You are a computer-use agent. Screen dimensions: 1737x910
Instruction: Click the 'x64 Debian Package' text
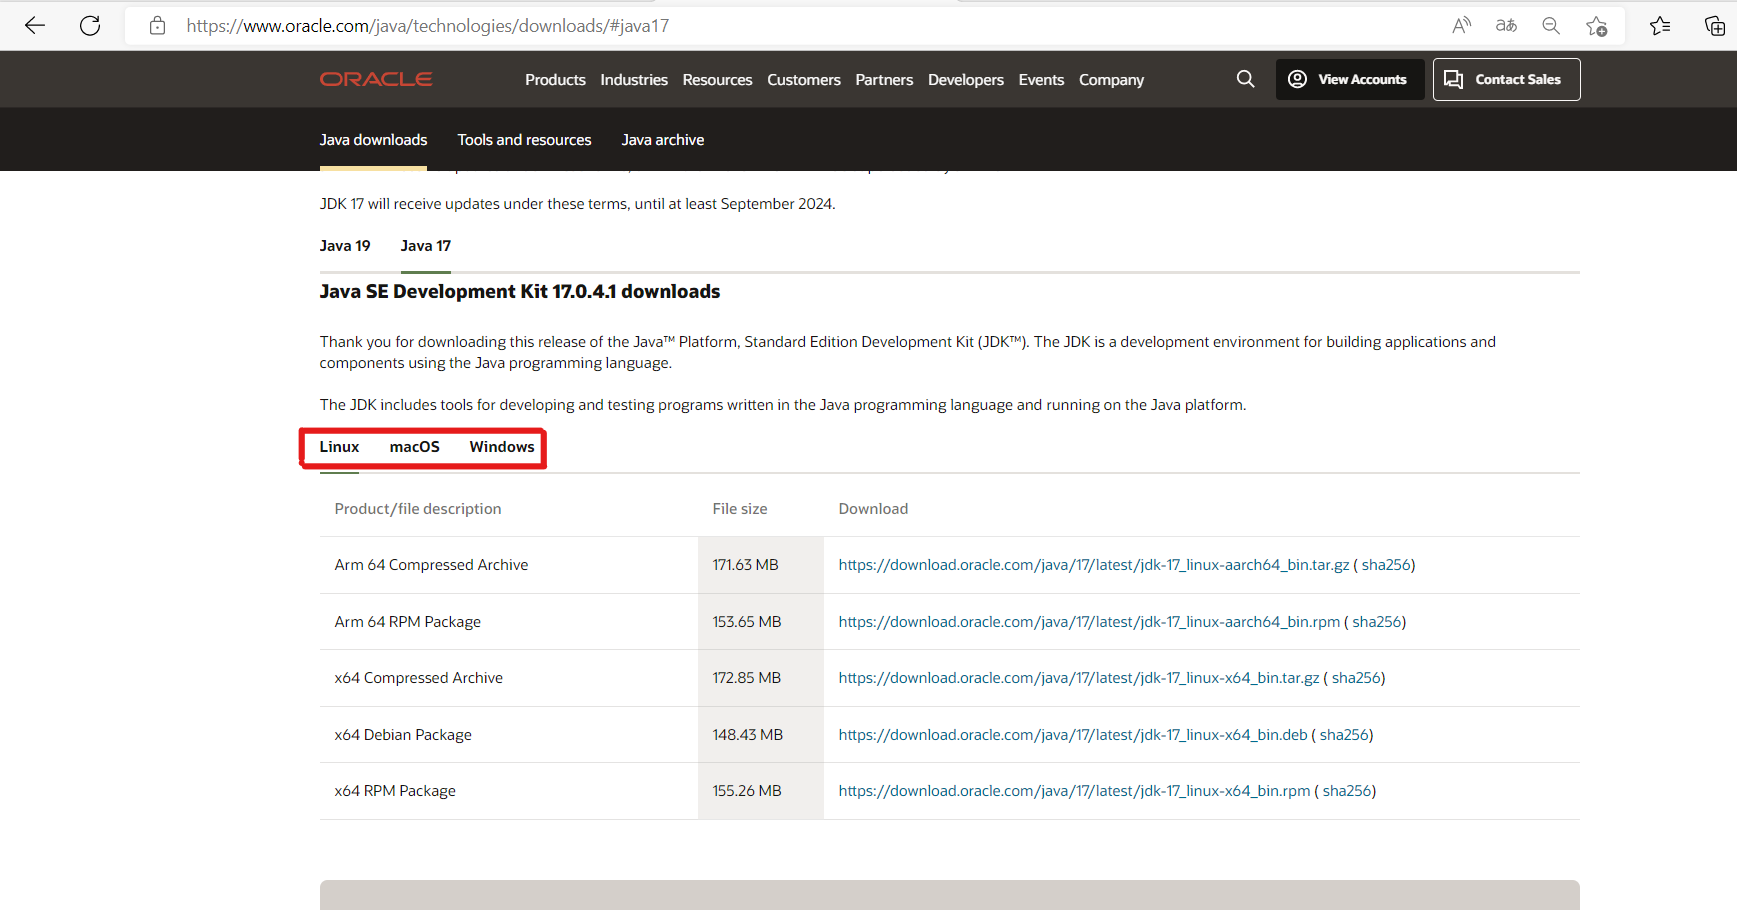click(x=402, y=735)
